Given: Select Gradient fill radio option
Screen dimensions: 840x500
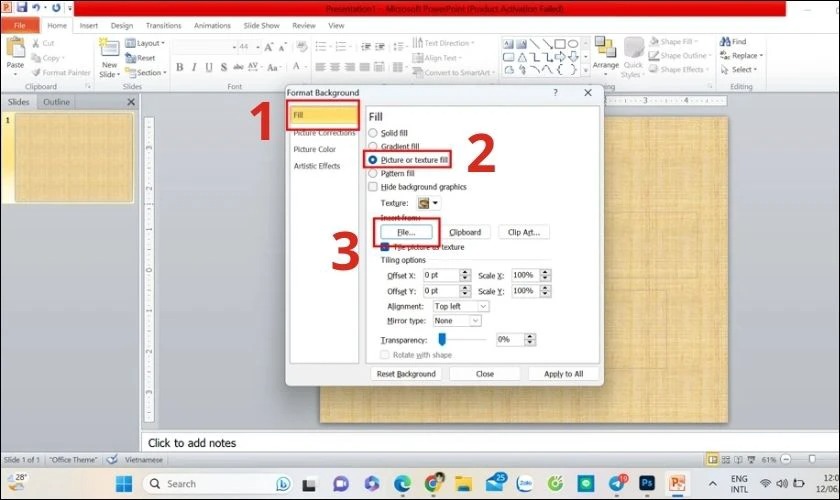Looking at the screenshot, I should coord(373,146).
